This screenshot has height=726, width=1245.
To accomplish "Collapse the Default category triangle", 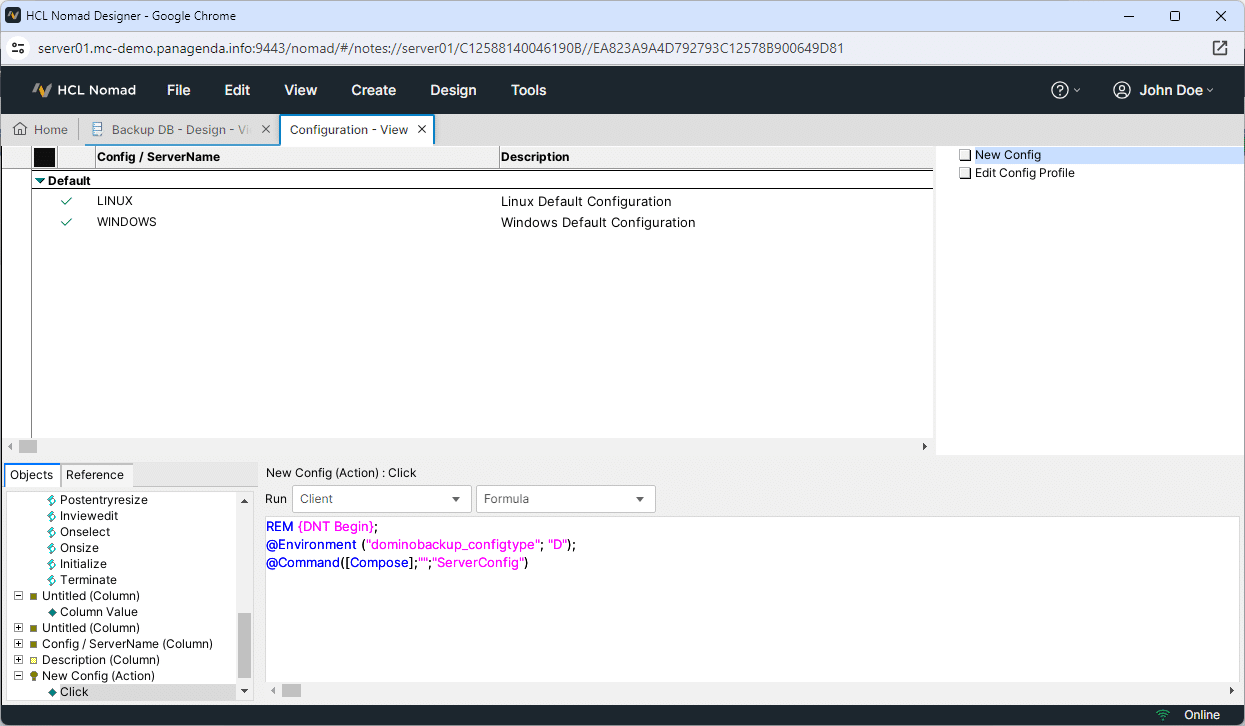I will click(40, 181).
